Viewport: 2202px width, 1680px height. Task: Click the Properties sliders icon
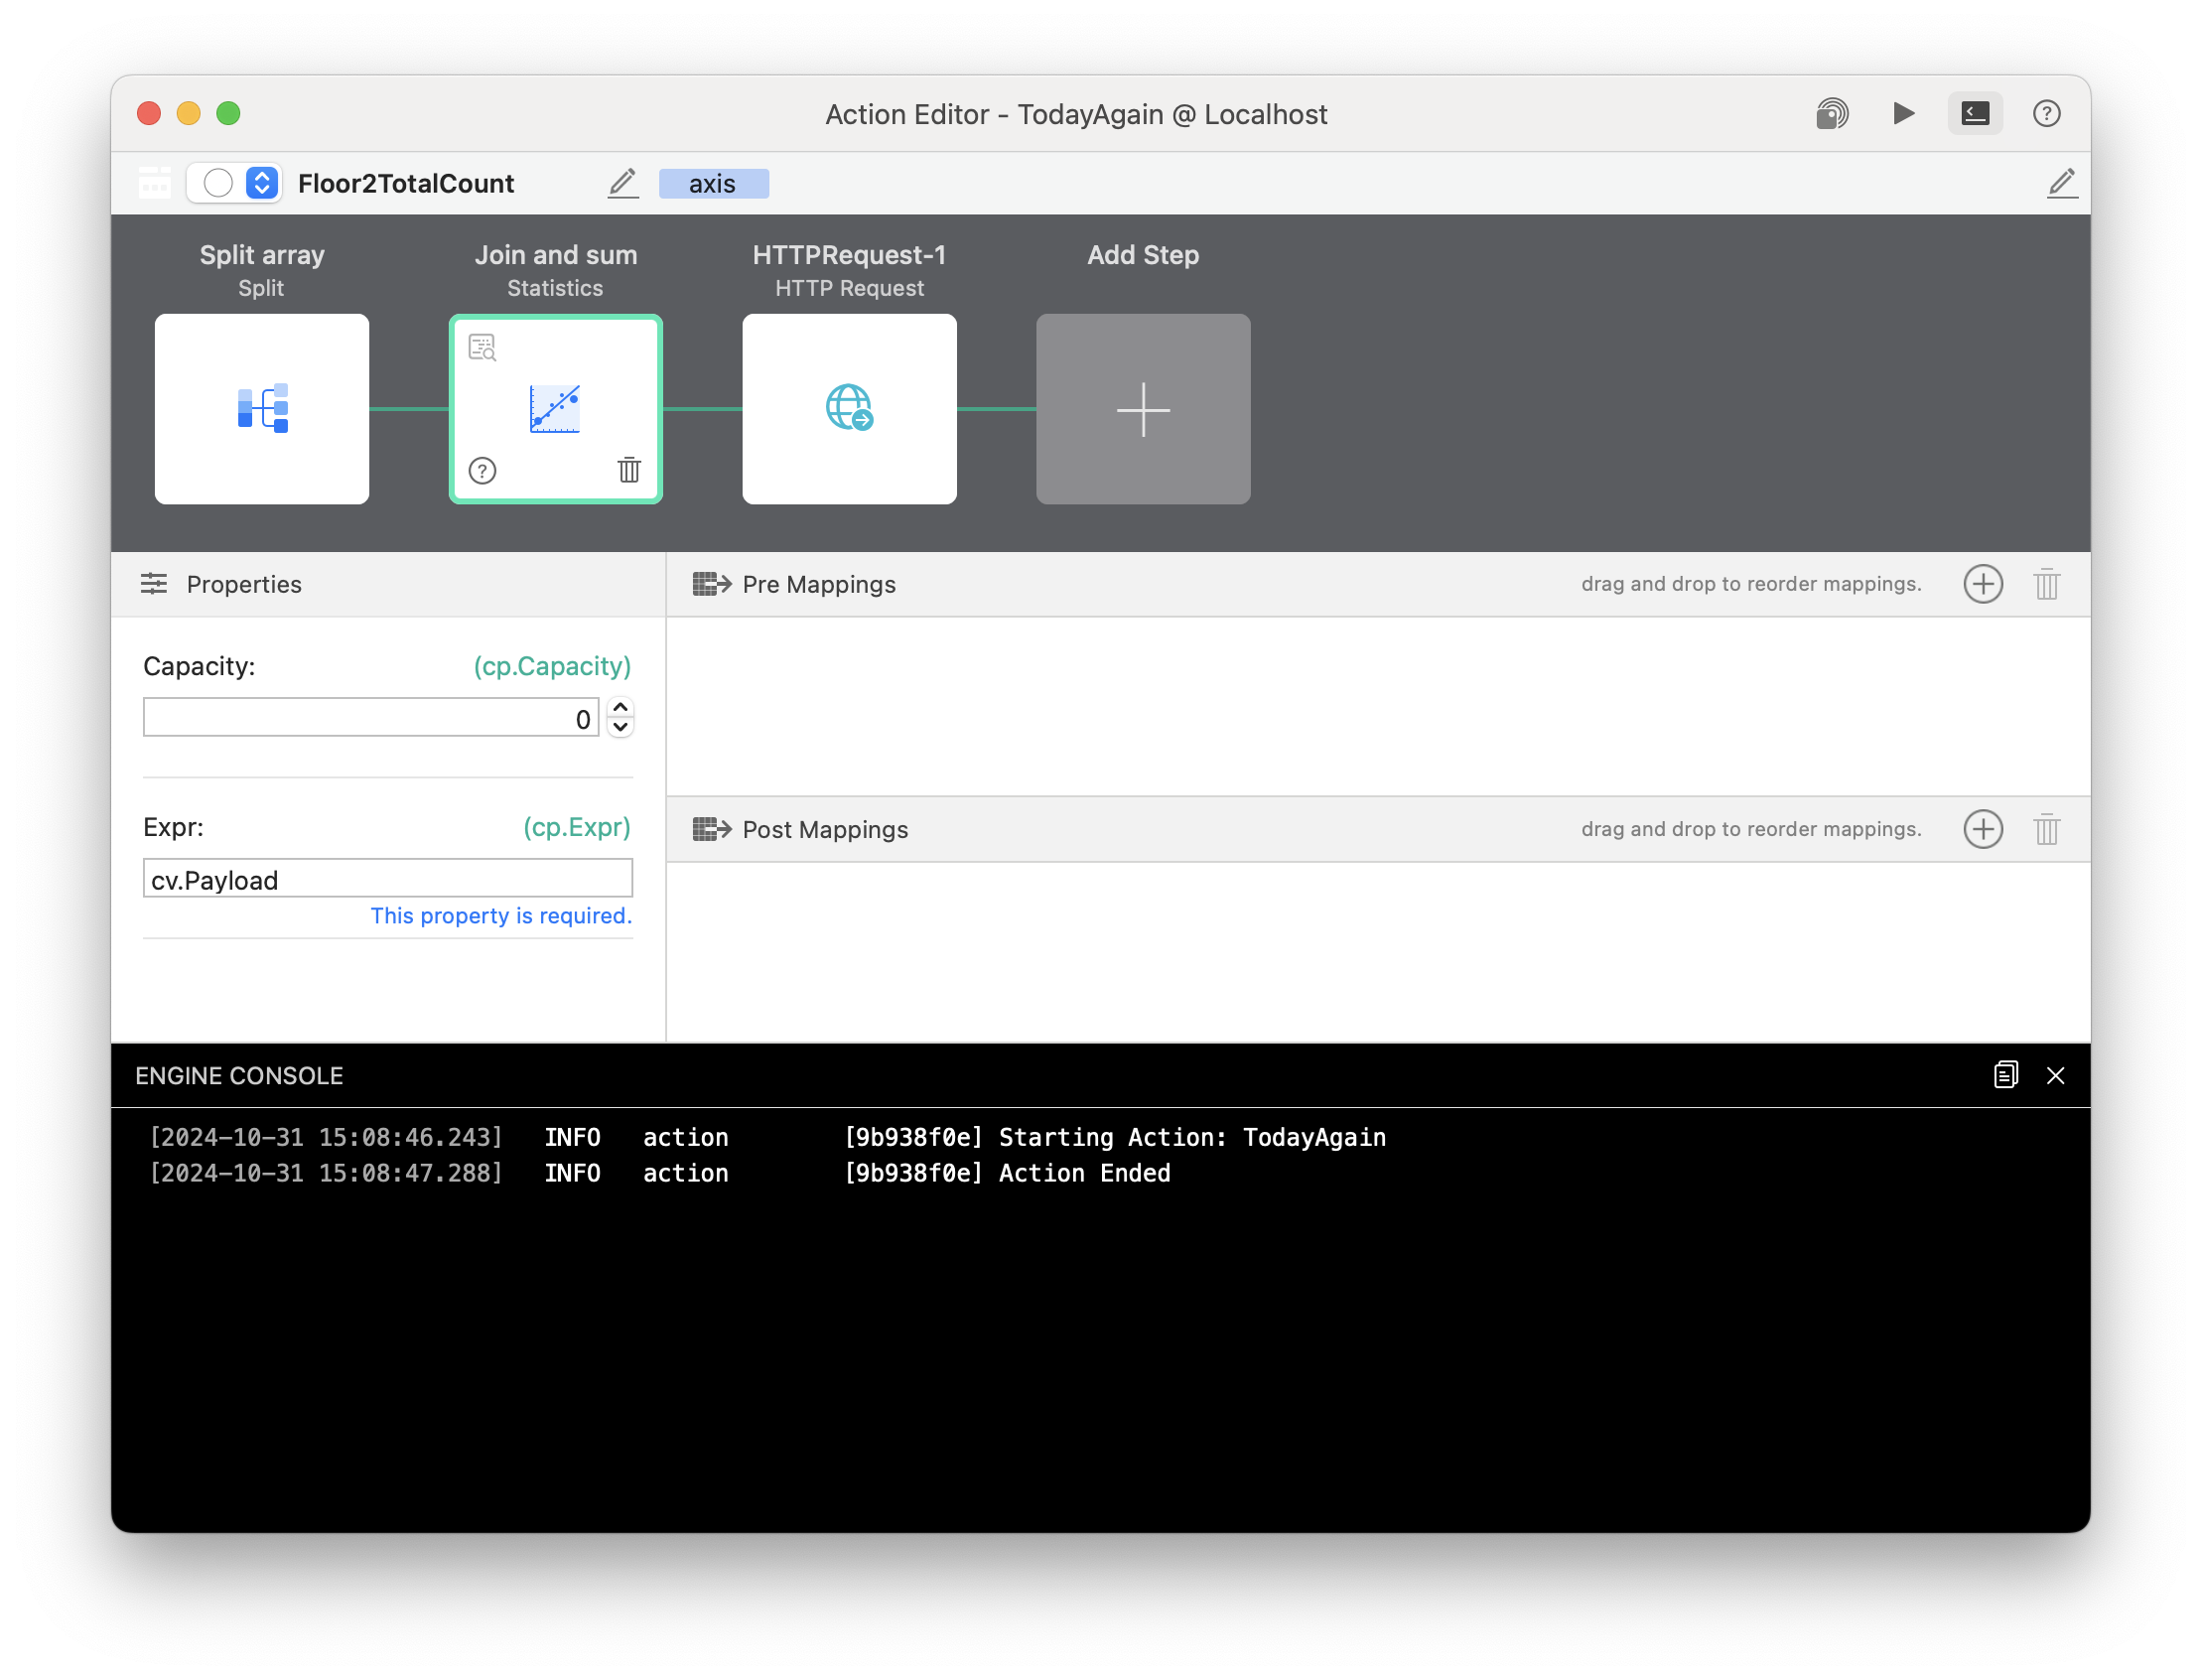coord(154,584)
